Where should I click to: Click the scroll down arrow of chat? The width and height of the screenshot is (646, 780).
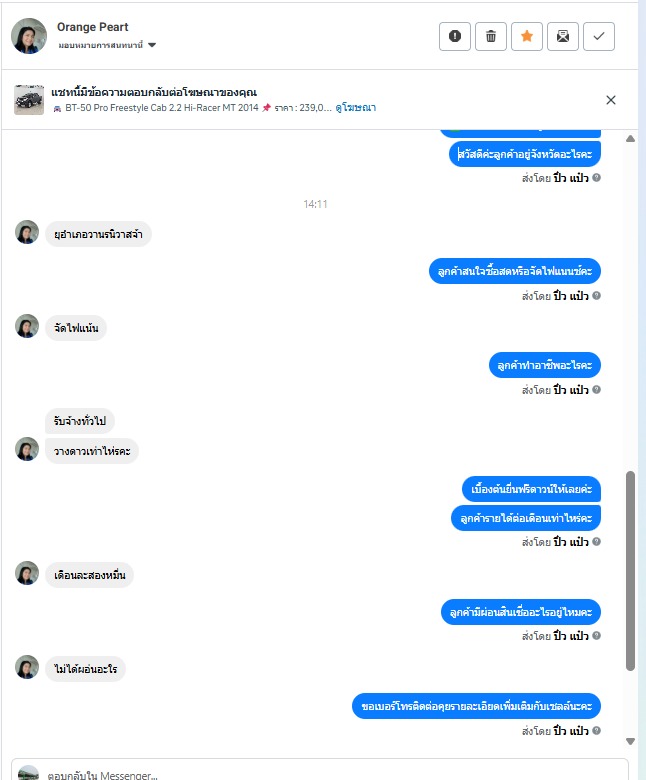click(x=630, y=742)
